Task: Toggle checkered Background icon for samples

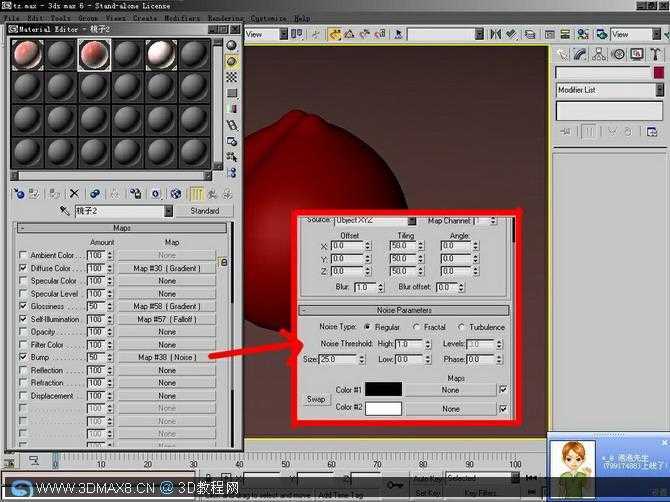Action: 232,77
